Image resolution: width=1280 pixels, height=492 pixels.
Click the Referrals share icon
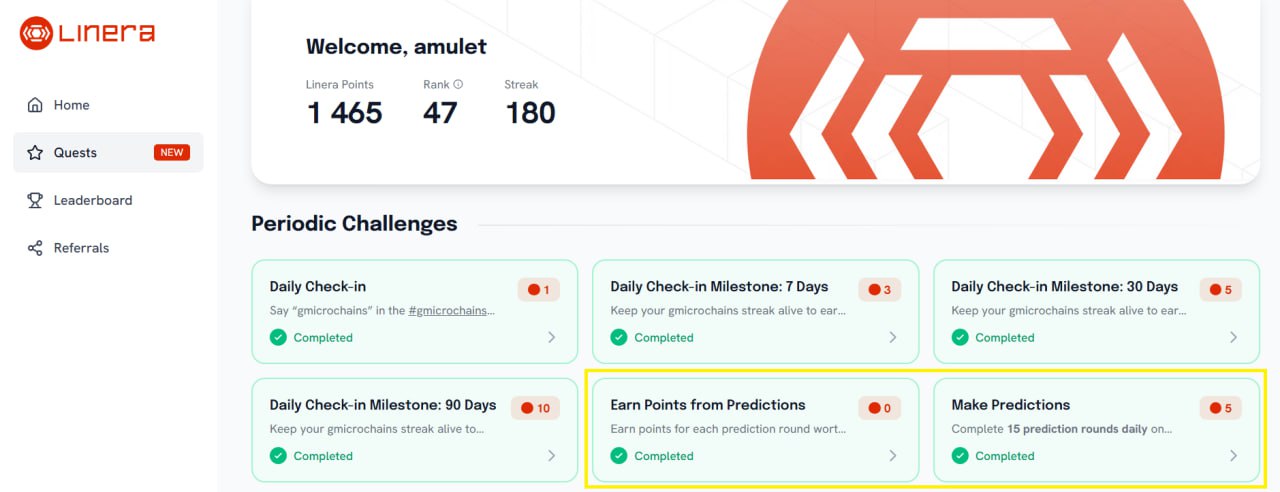pyautogui.click(x=35, y=248)
